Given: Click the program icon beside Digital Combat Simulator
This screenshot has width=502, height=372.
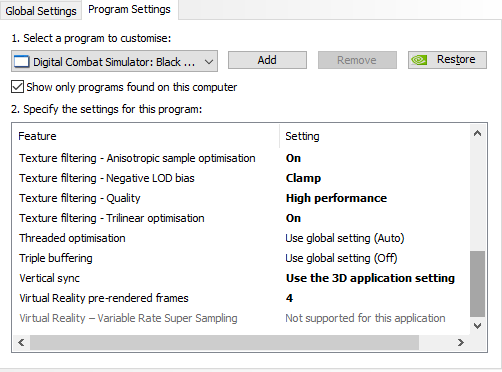Looking at the screenshot, I should pyautogui.click(x=22, y=62).
